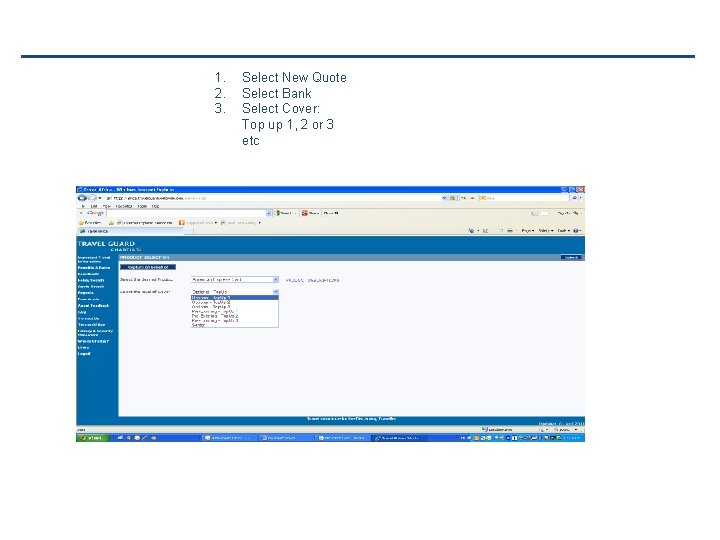Click the help icon in command bar
720x540 pixels.
(576, 231)
